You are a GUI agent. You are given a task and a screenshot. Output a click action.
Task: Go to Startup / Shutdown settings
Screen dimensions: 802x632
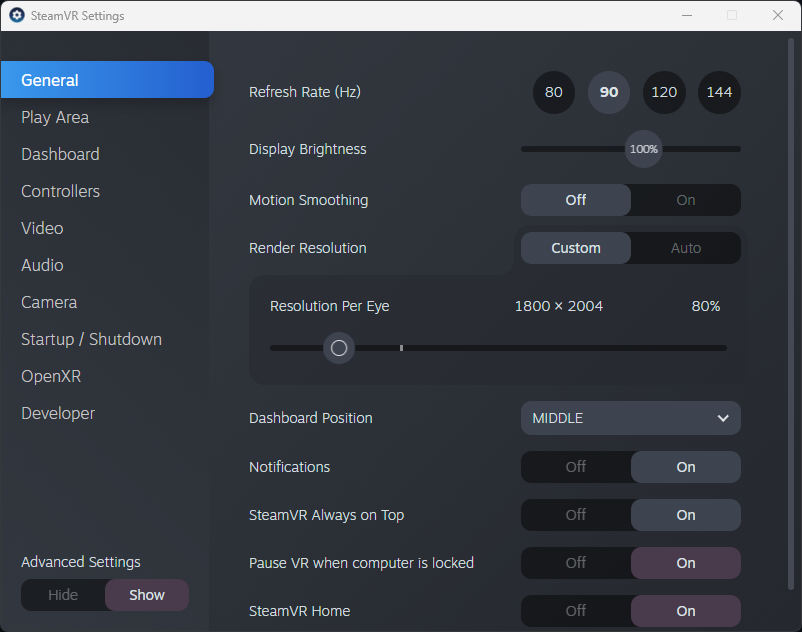(x=92, y=340)
